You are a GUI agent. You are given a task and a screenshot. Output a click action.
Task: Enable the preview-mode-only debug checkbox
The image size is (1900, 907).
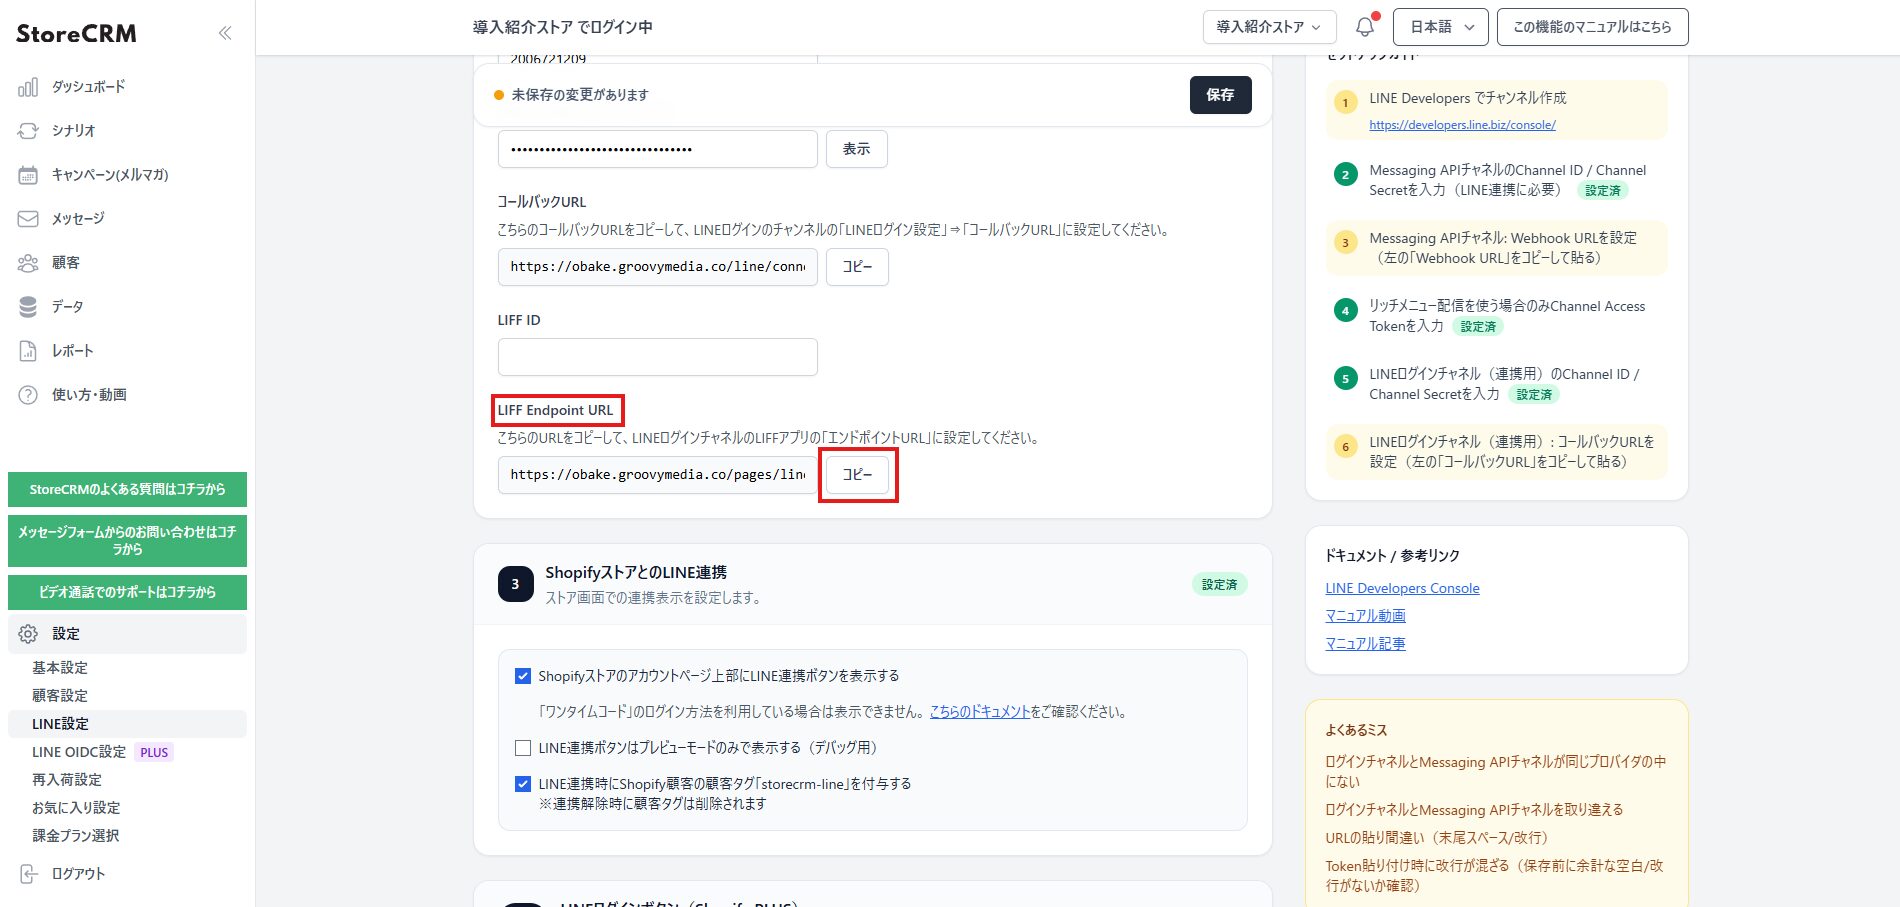click(x=522, y=748)
